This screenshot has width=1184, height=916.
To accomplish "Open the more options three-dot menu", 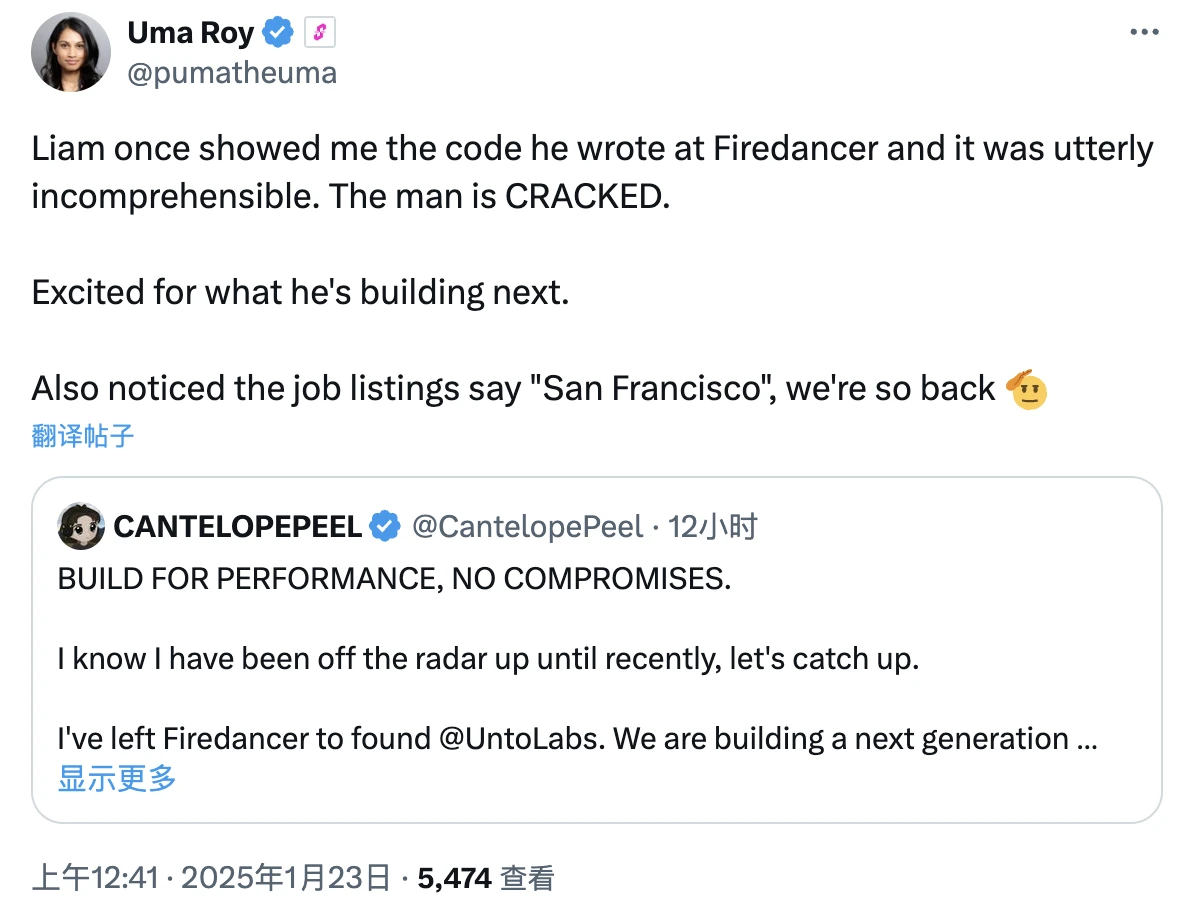I will click(1143, 33).
